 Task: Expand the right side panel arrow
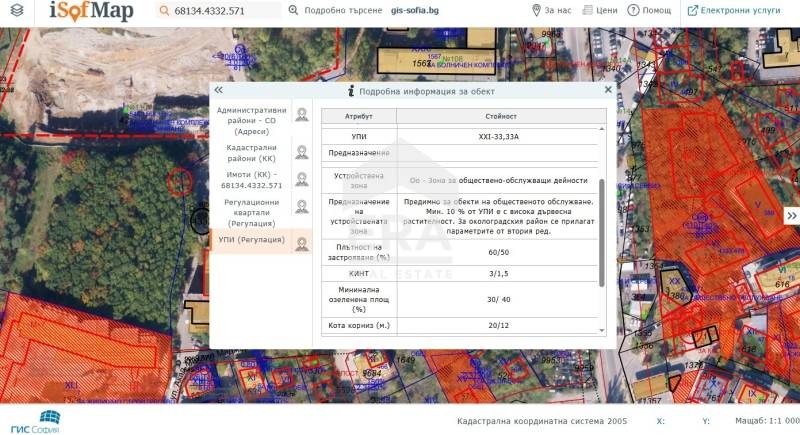[x=791, y=215]
